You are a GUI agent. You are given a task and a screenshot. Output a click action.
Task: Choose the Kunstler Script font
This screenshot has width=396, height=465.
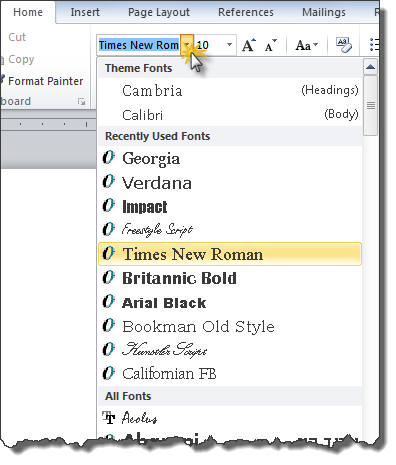(x=230, y=350)
